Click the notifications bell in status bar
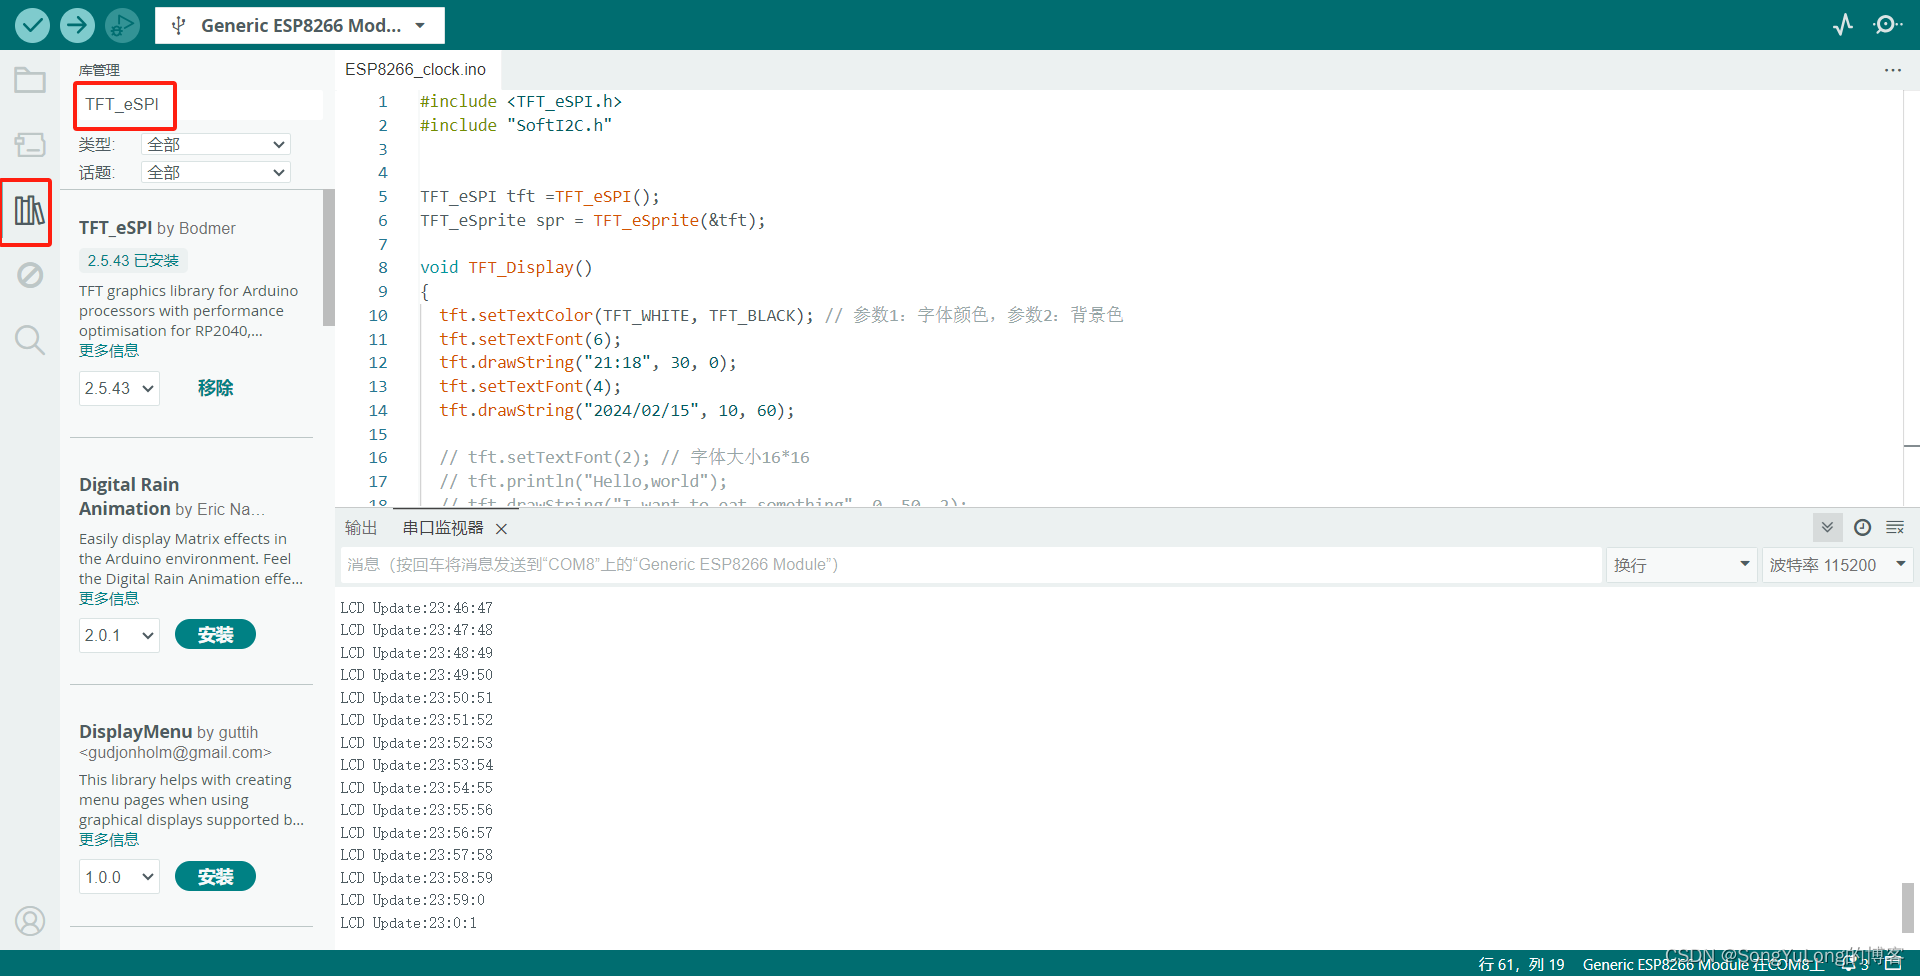Image resolution: width=1920 pixels, height=976 pixels. 1853,964
